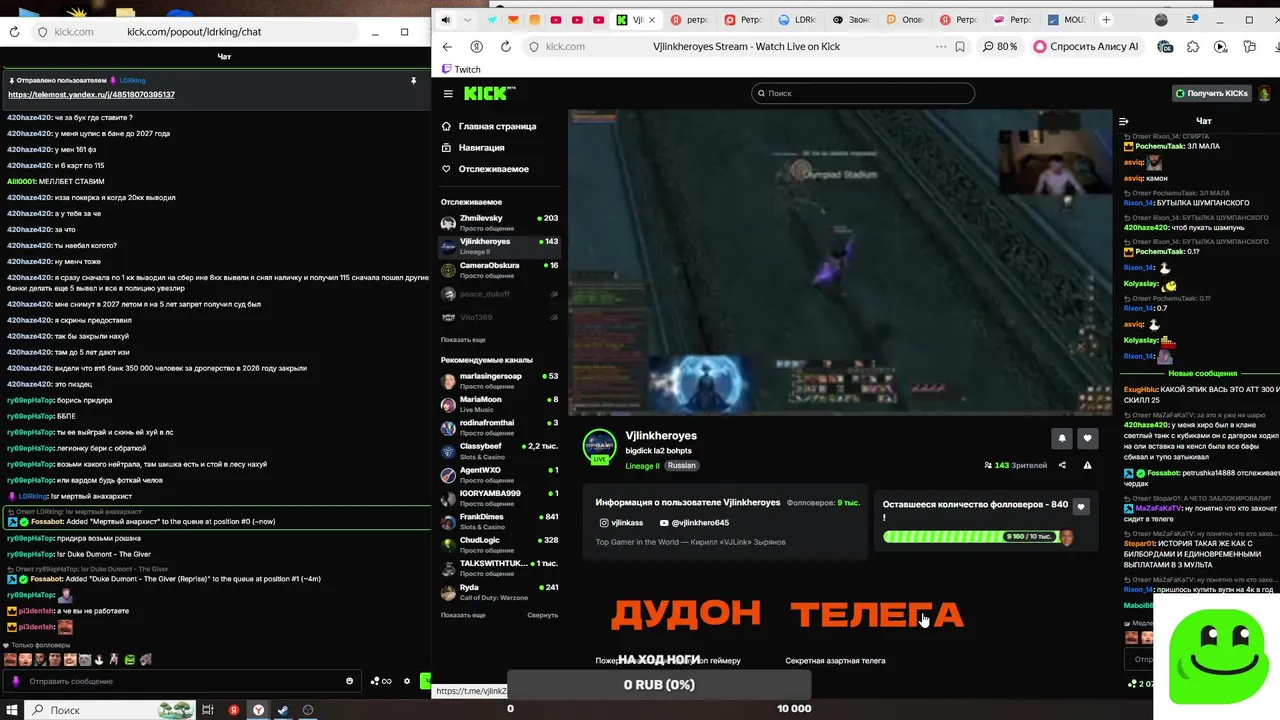This screenshot has height=720, width=1280.
Task: Click the KICK logo
Action: [x=490, y=93]
